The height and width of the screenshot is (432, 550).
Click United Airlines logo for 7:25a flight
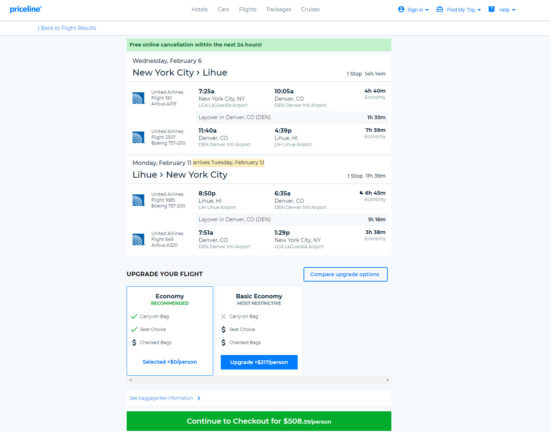[x=138, y=98]
